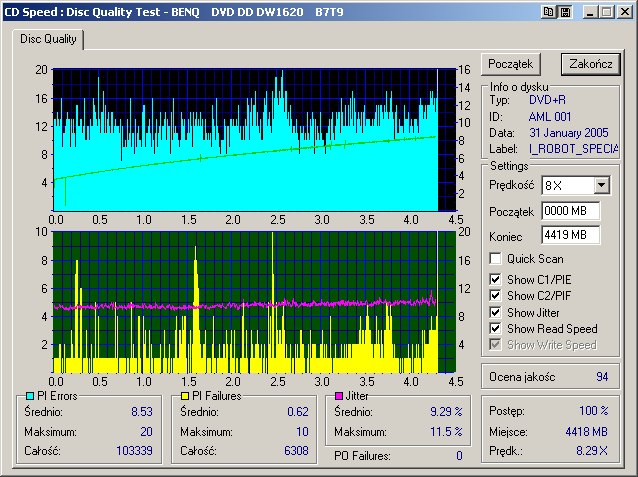The image size is (638, 477).
Task: Click the Postęp 100 % value
Action: coord(594,411)
